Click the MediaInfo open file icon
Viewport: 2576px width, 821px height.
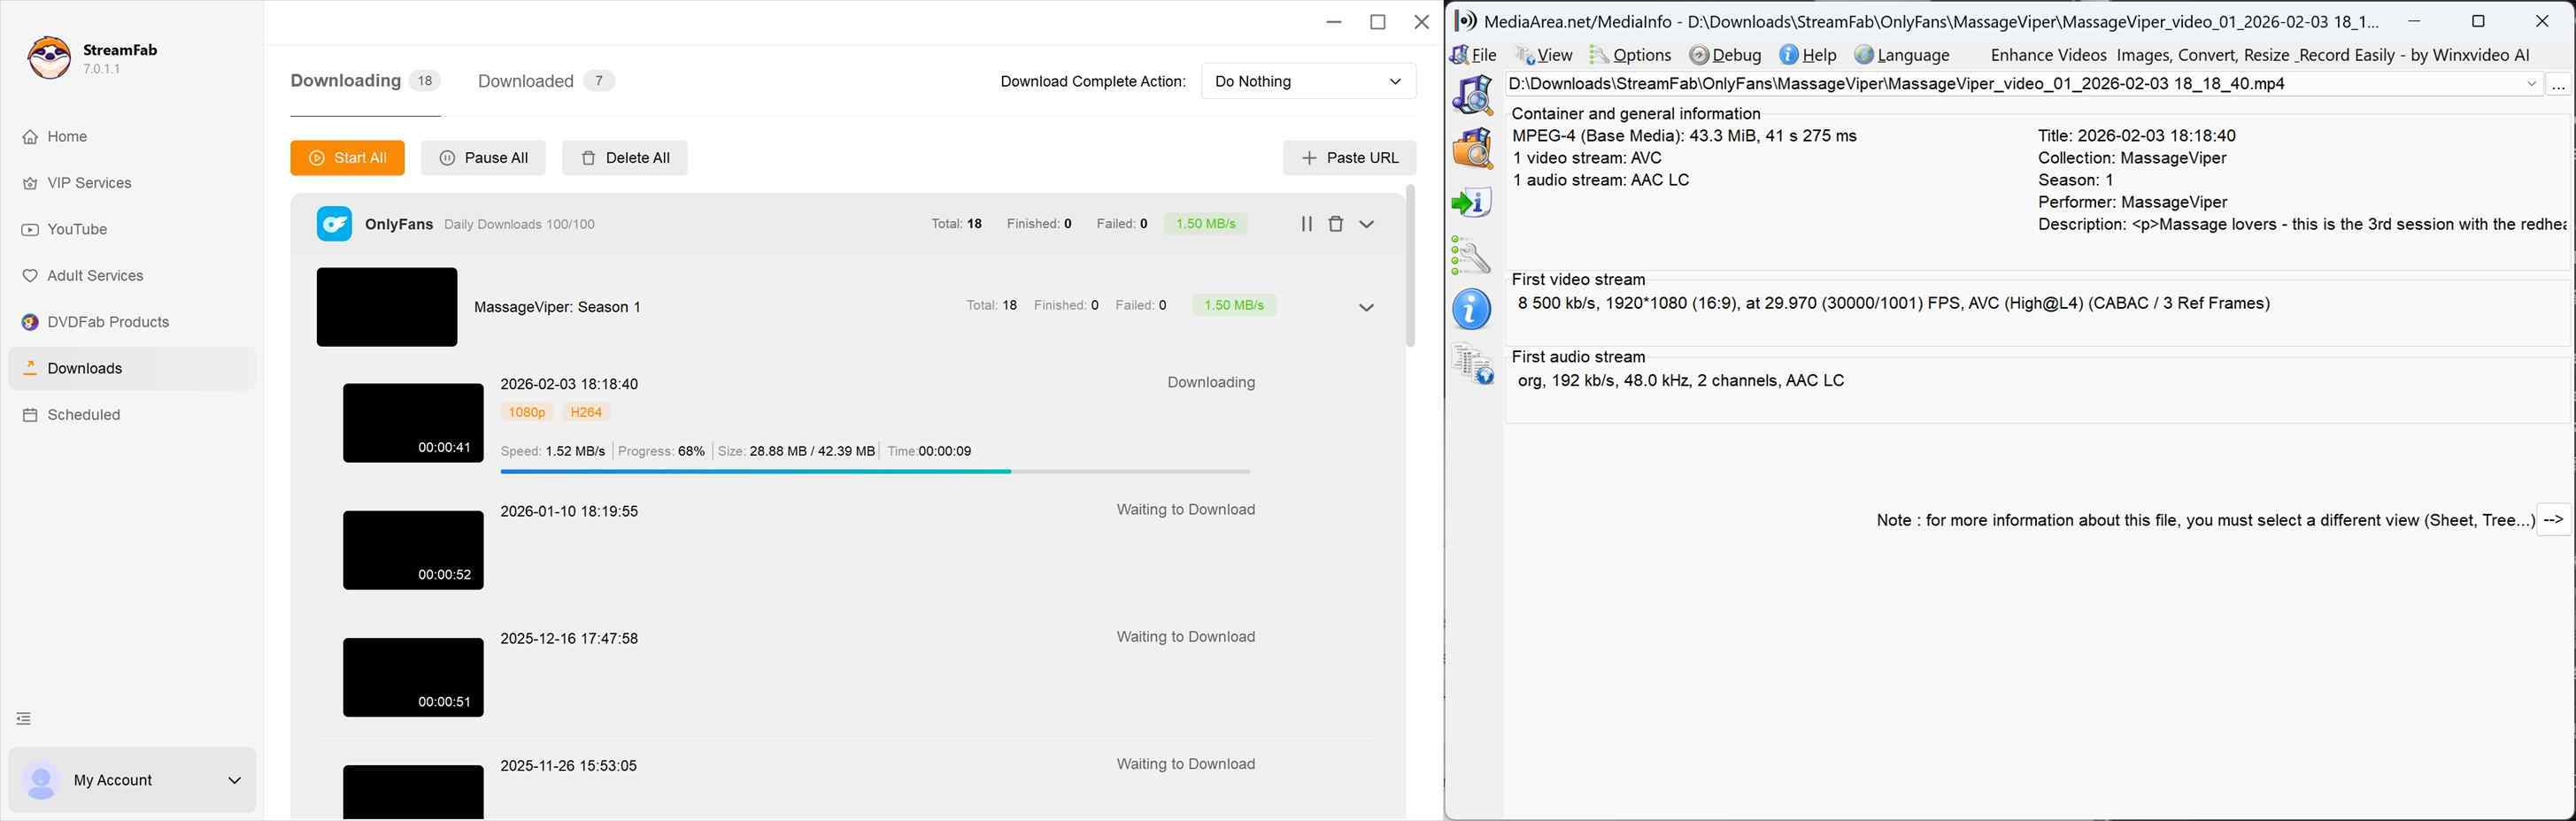[x=1472, y=96]
